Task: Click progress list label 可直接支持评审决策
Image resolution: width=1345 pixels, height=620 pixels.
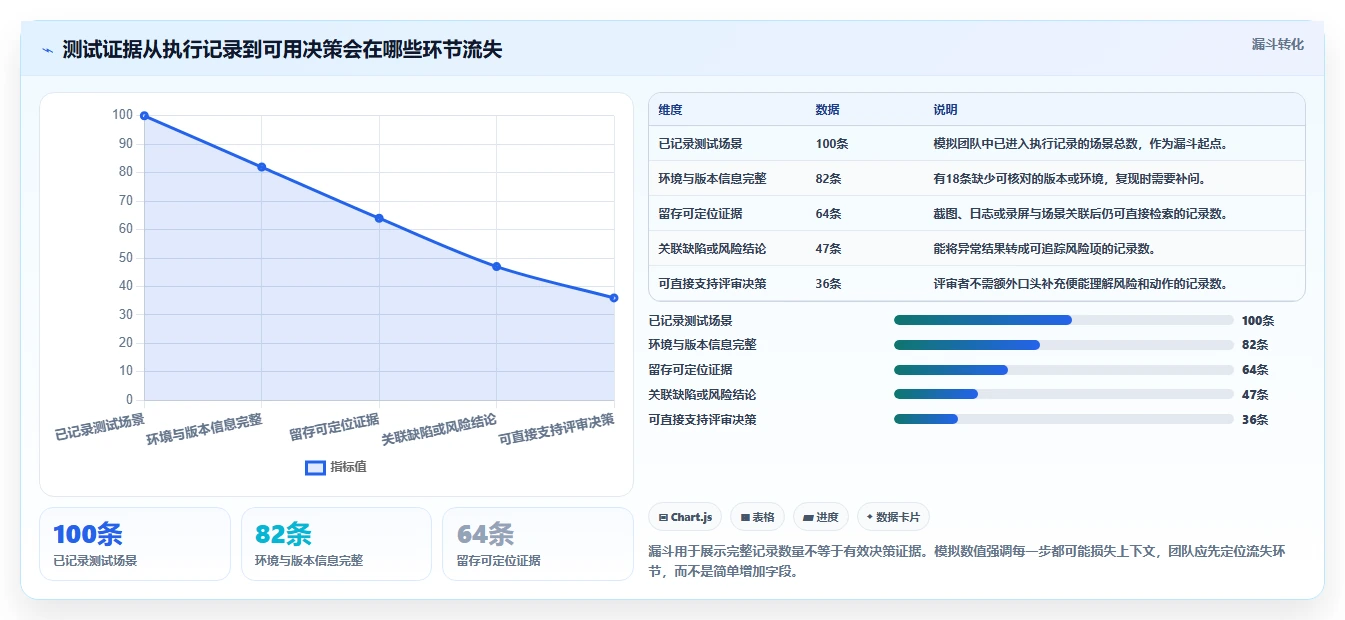Action: pos(702,420)
